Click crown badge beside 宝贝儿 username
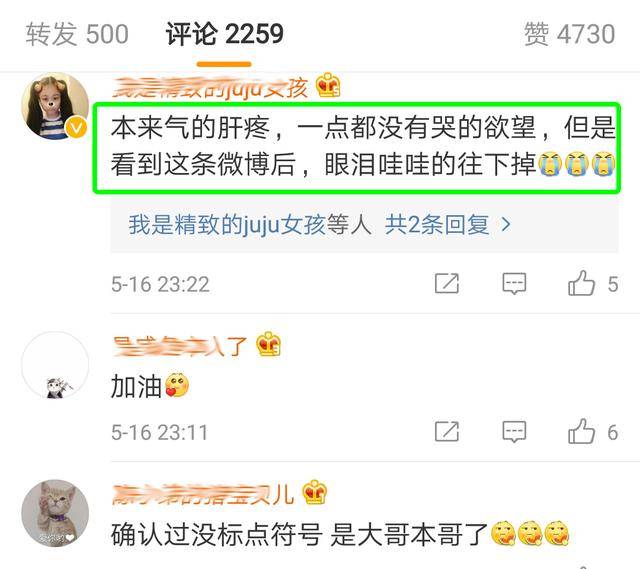640x569 pixels. (314, 492)
